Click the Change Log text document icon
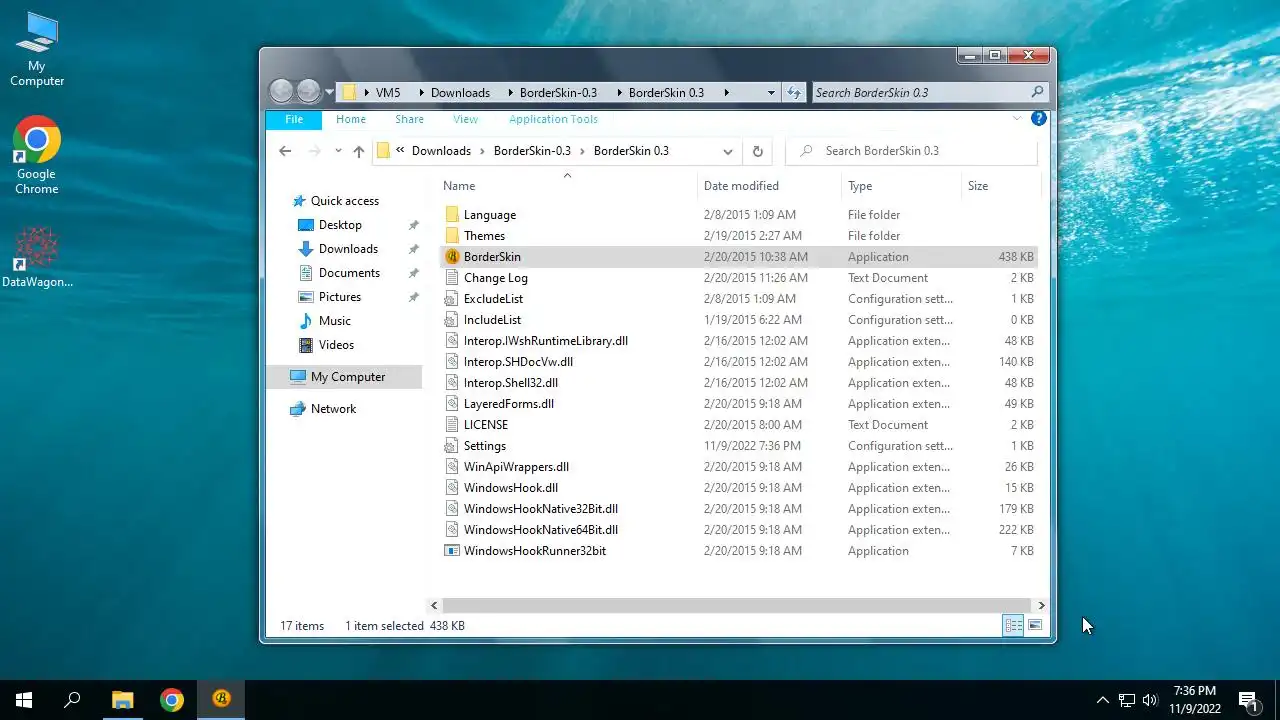Viewport: 1280px width, 720px height. [x=452, y=278]
